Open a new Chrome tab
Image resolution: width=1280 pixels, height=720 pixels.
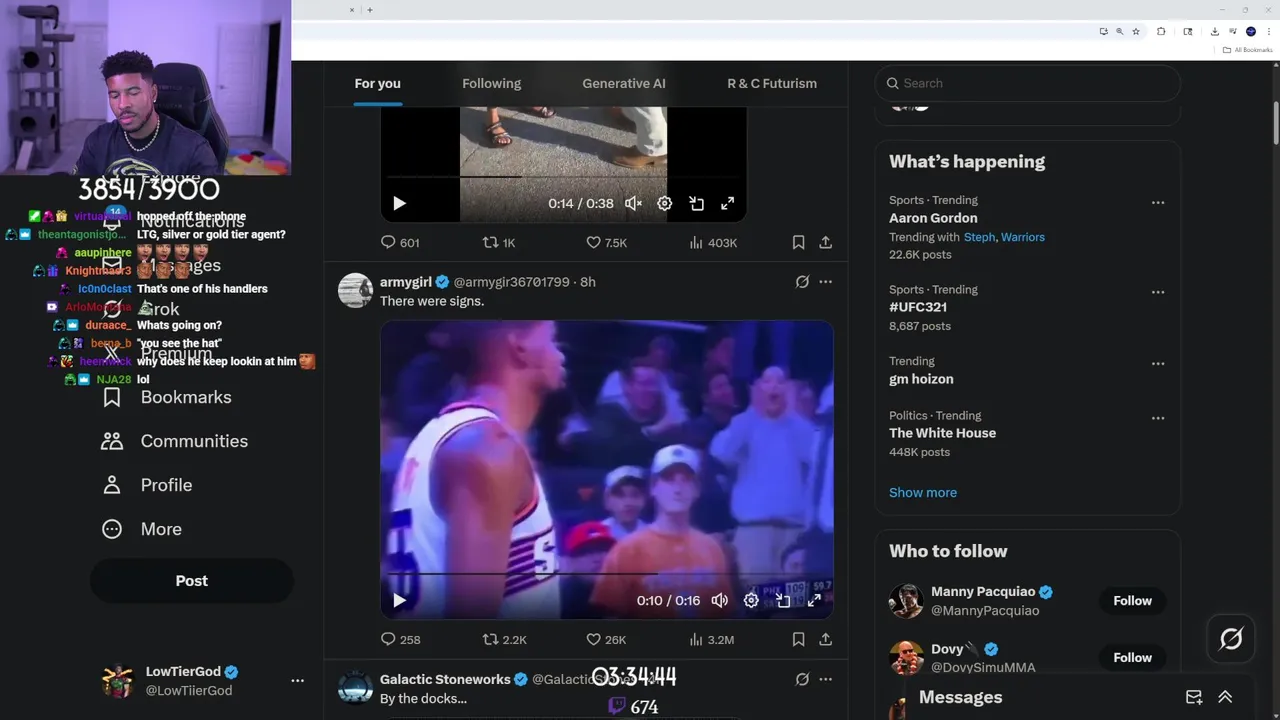(x=370, y=10)
